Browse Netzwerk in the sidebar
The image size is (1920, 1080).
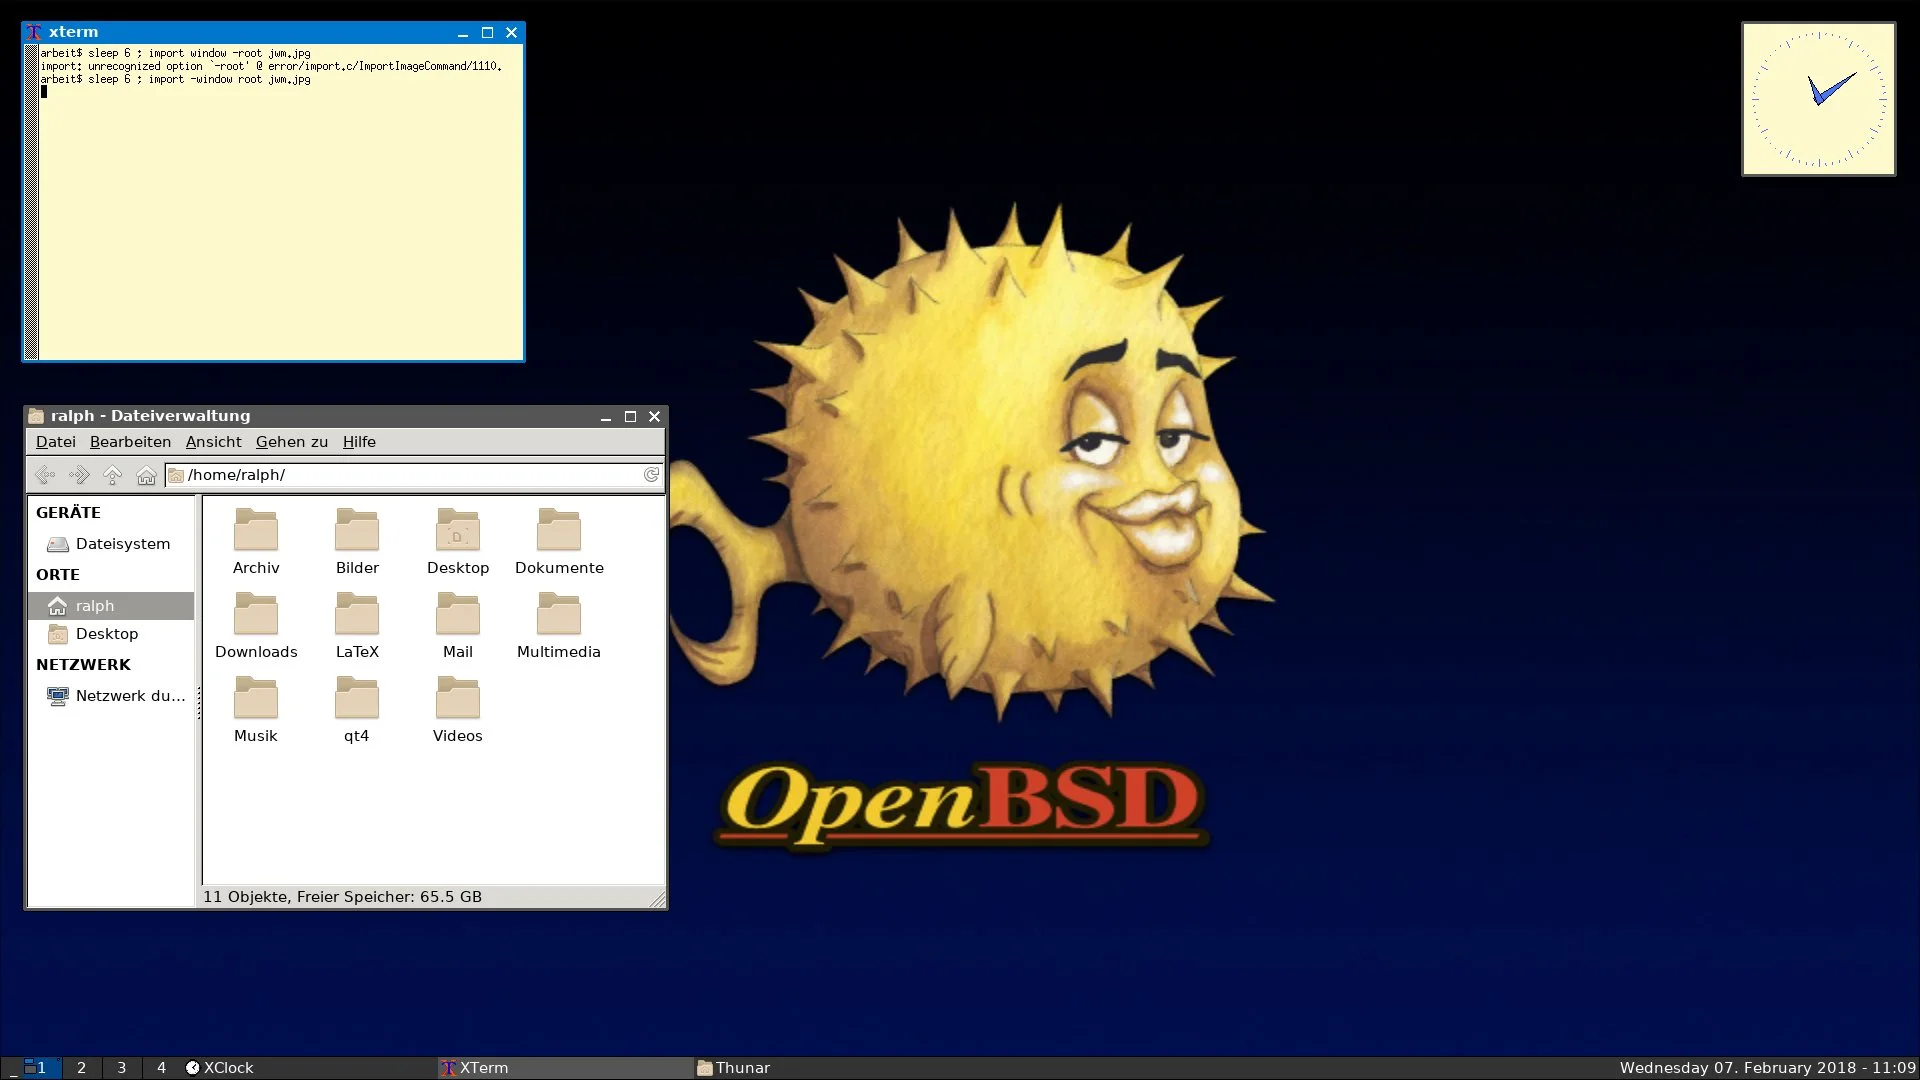(x=110, y=696)
